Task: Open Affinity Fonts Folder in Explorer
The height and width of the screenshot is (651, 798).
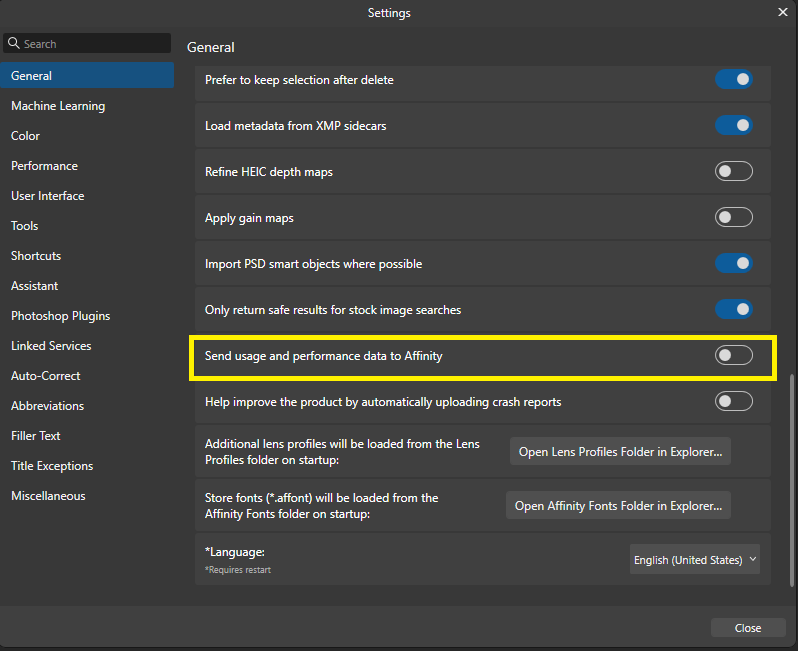Action: (618, 506)
